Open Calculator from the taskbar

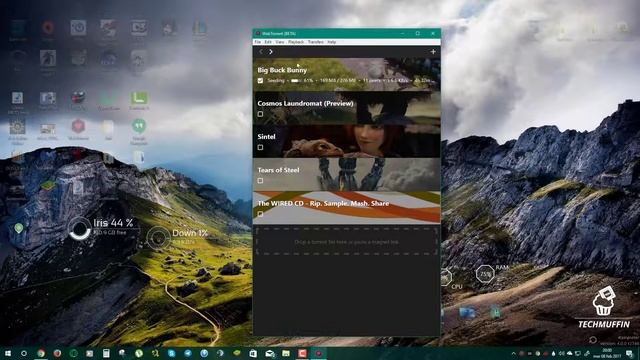click(106, 353)
